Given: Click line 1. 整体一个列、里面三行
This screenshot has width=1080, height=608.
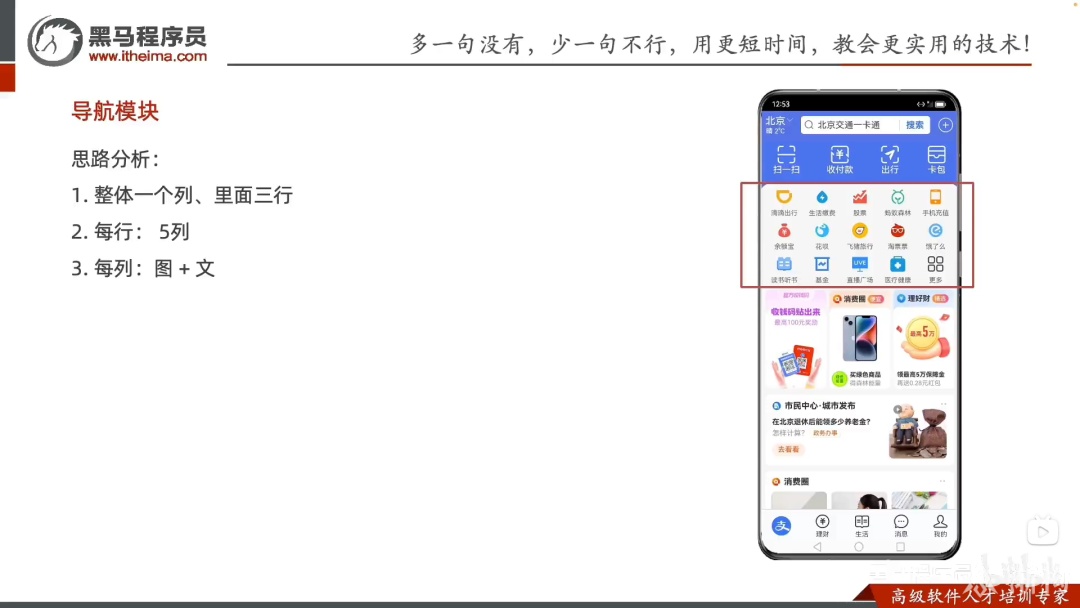Looking at the screenshot, I should [182, 196].
